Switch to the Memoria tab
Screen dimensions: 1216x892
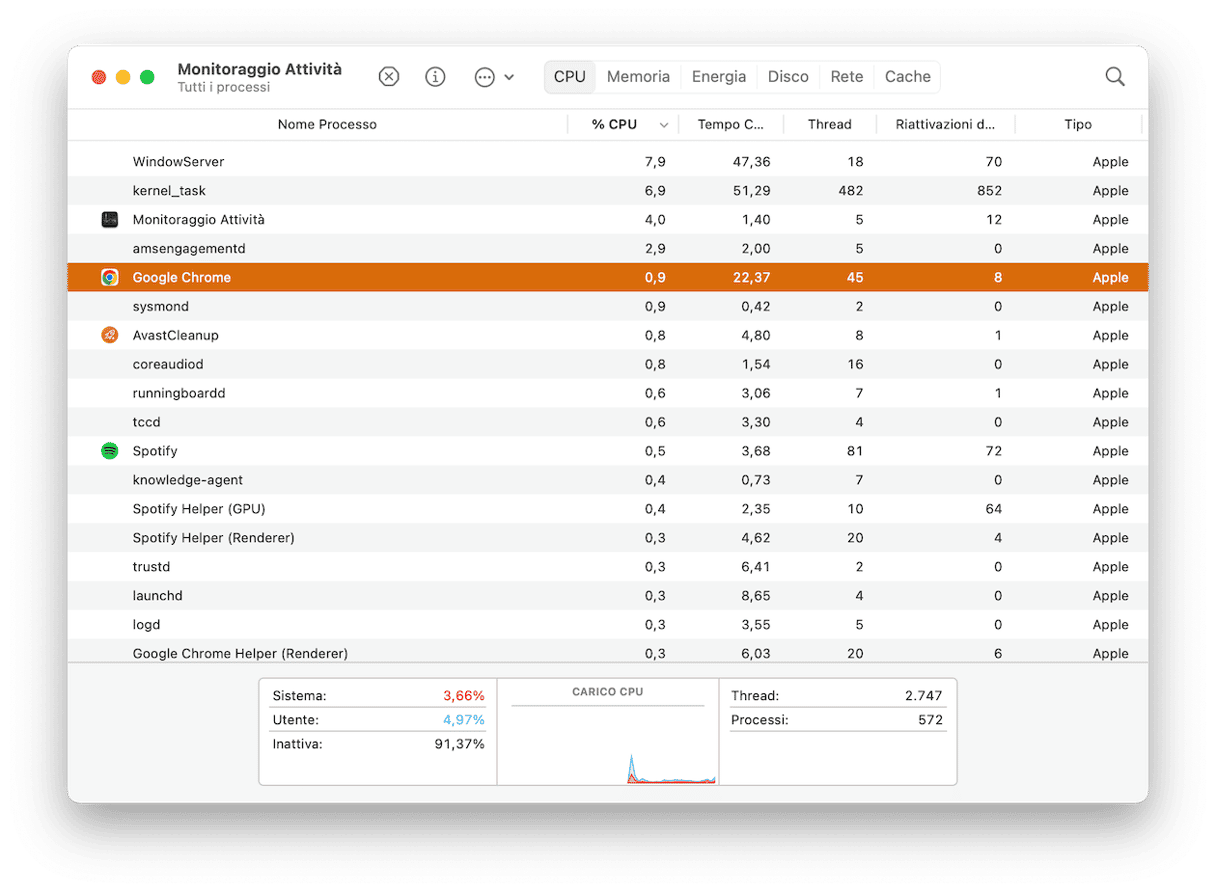click(x=638, y=77)
